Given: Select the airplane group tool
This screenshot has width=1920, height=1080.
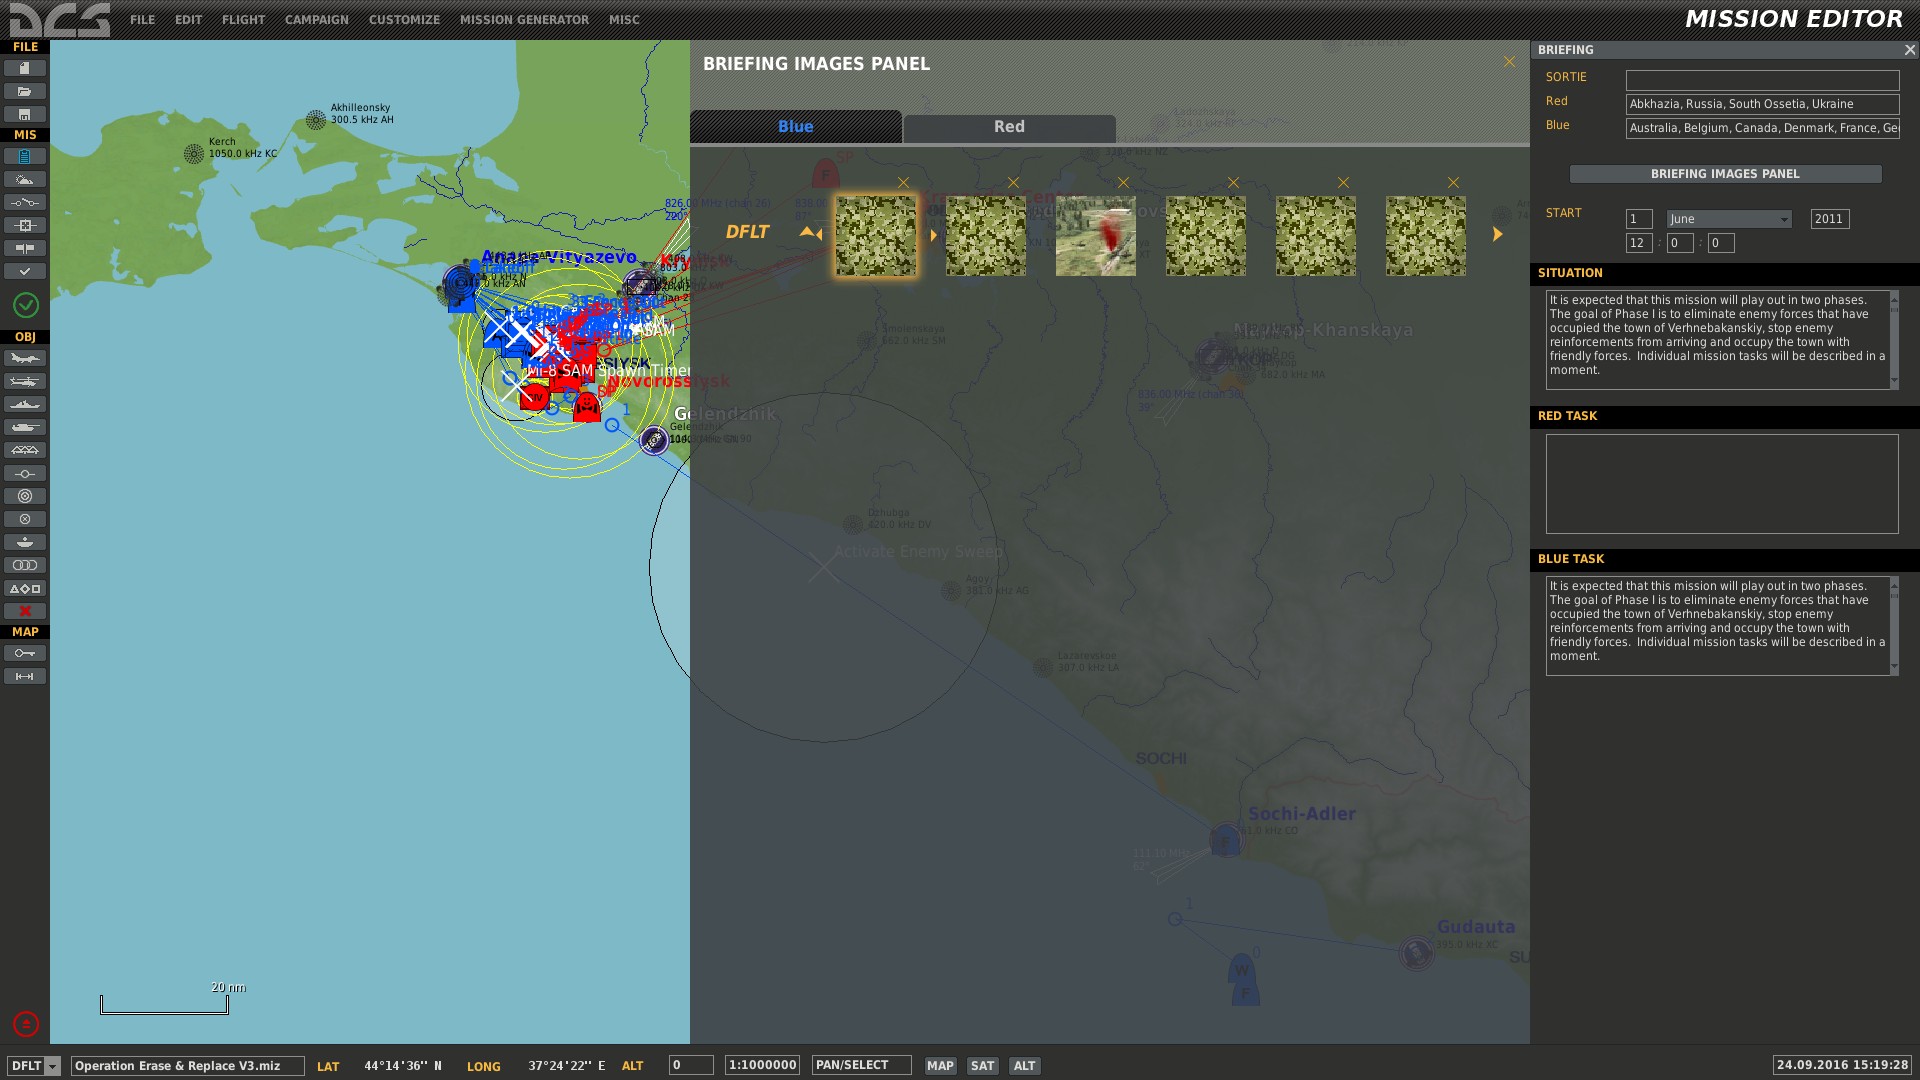Looking at the screenshot, I should coord(25,358).
